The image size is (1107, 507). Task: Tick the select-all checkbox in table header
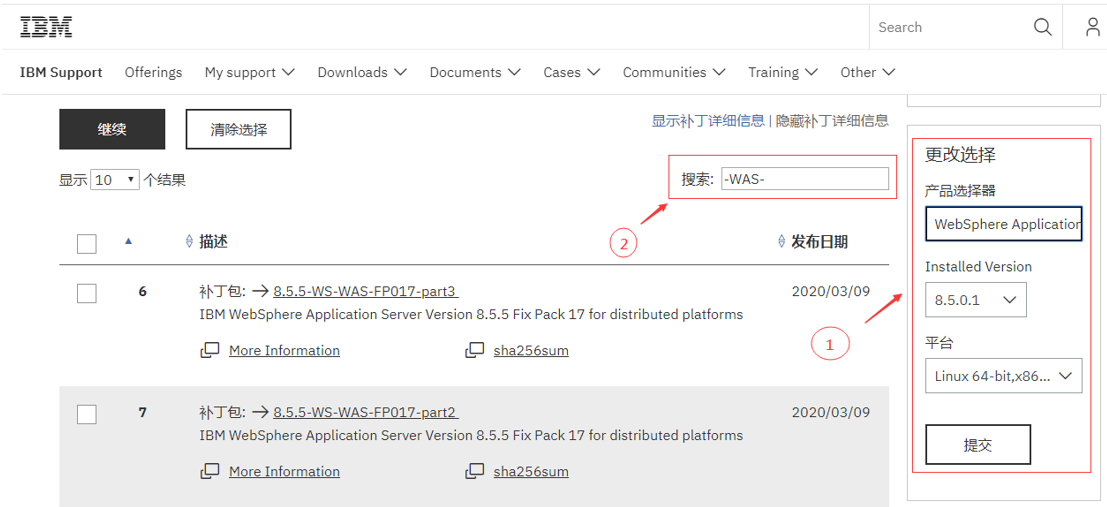(x=86, y=244)
